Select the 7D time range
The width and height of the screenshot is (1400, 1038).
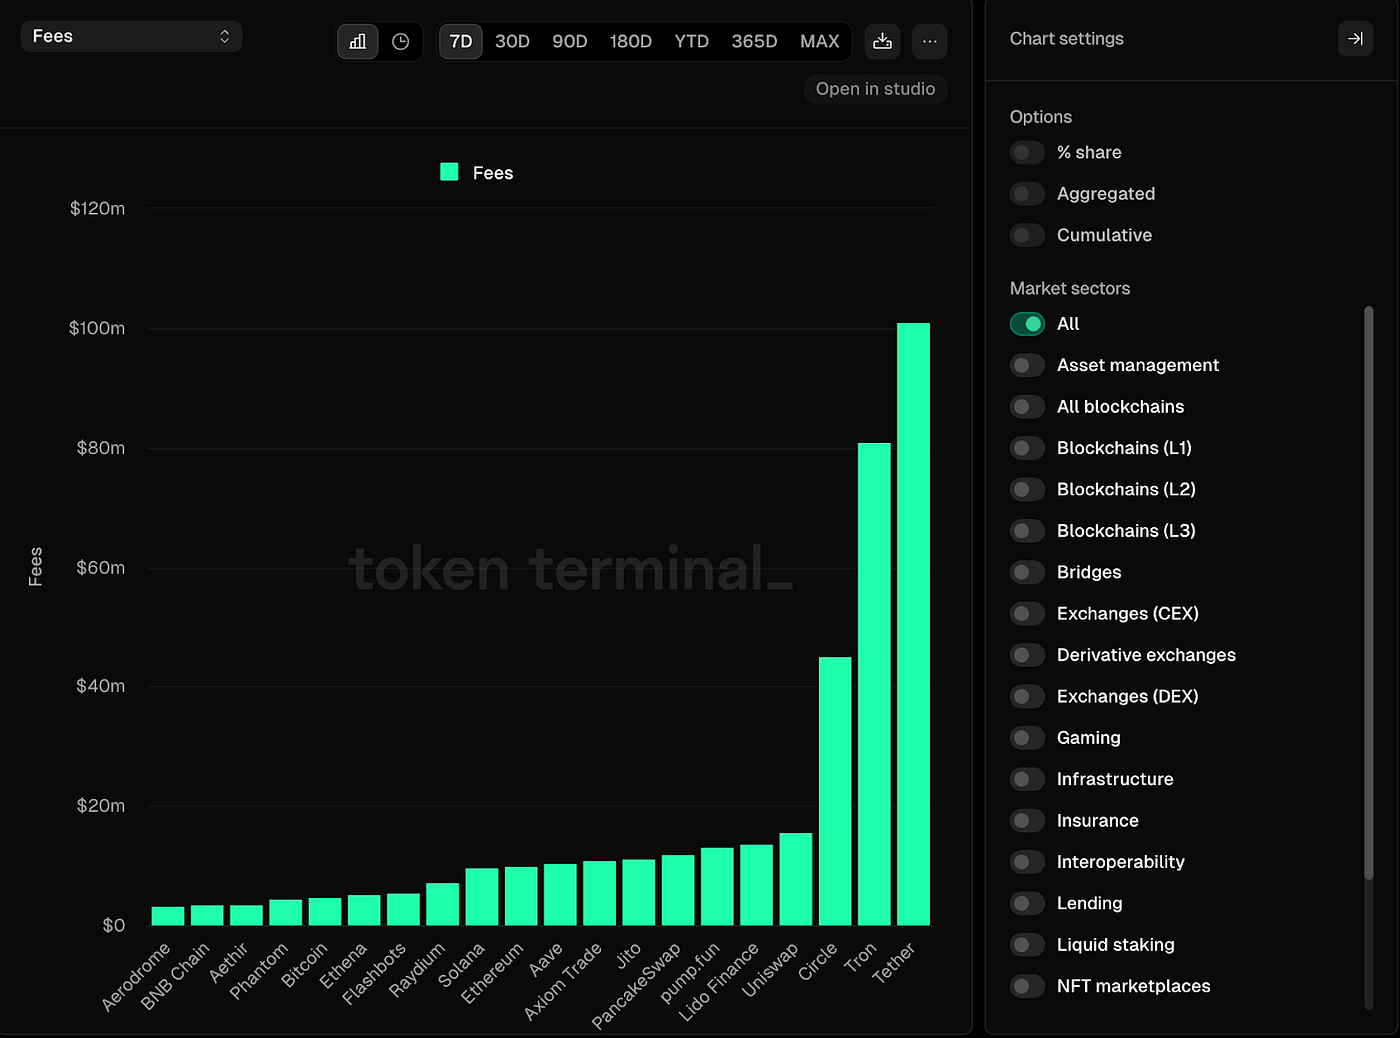point(461,41)
